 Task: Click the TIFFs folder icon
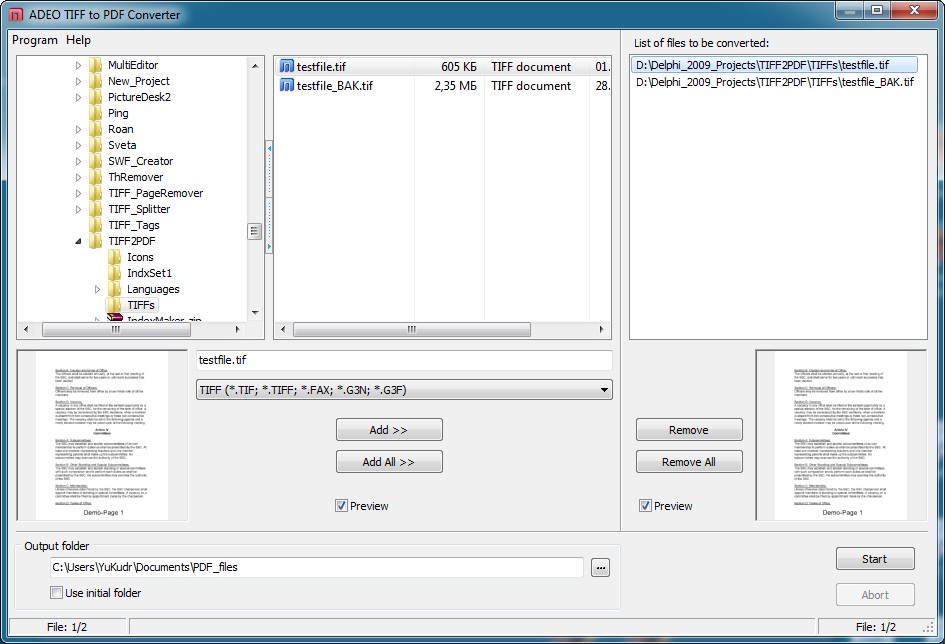click(115, 305)
